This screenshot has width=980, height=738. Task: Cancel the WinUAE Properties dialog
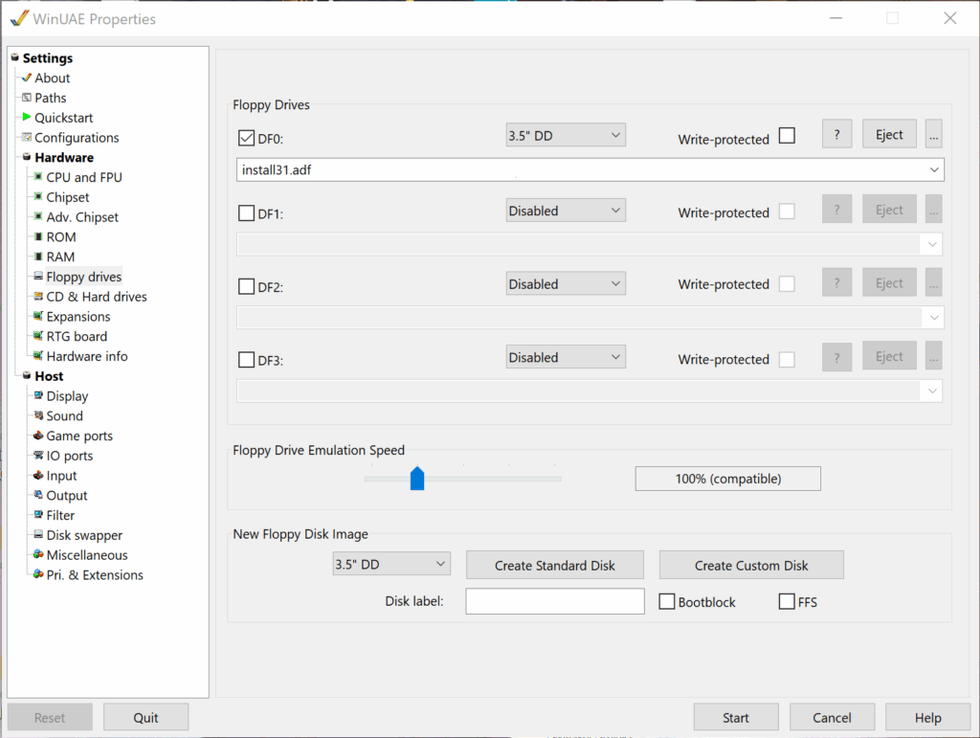832,717
